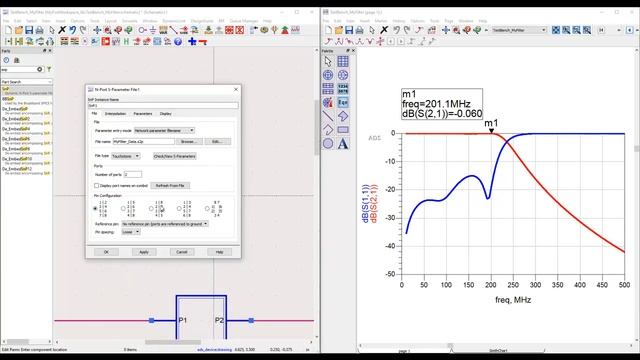The image size is (640, 360).
Task: Select the line drawing tool in palette
Action: 328,116
